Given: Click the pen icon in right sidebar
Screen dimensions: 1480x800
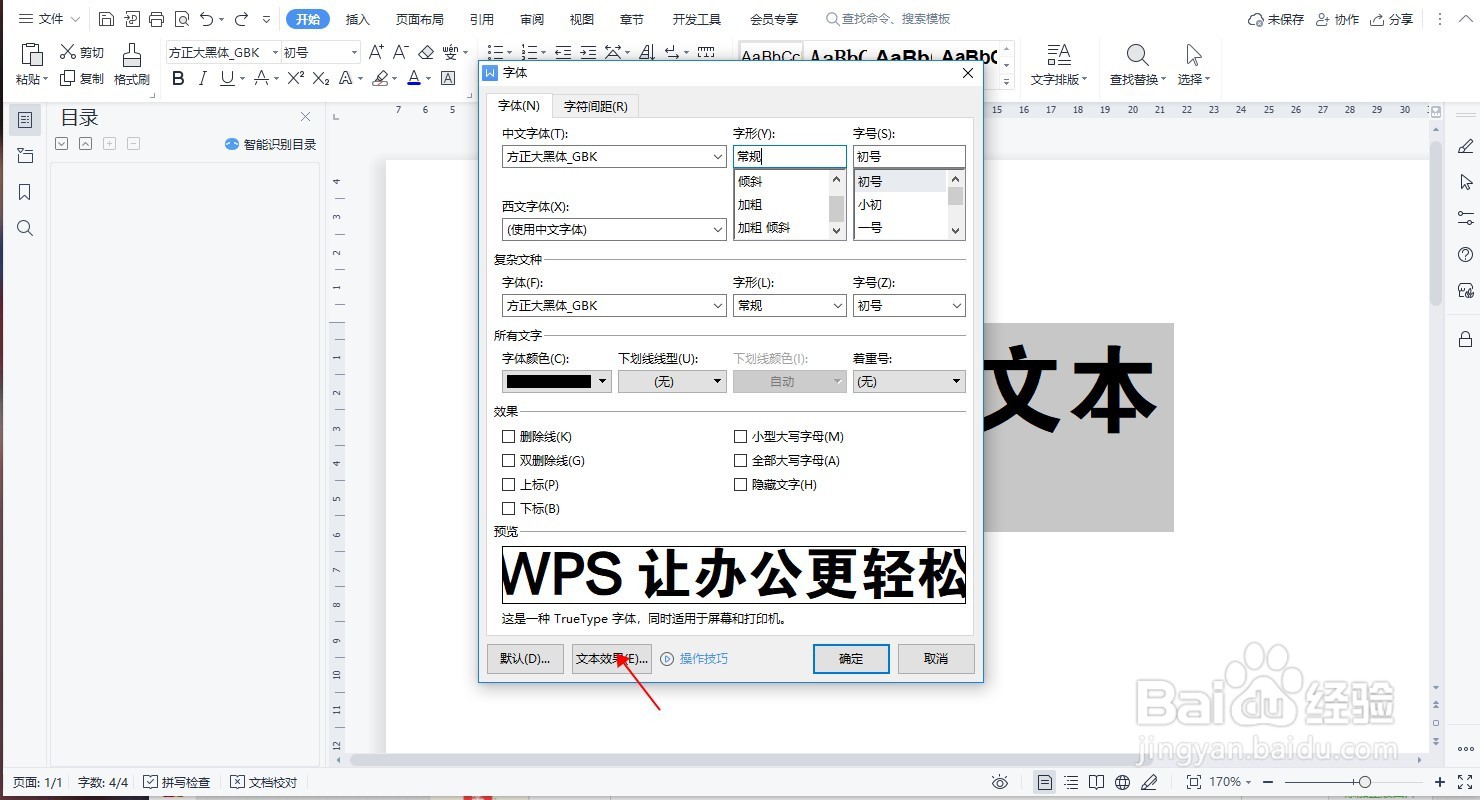Looking at the screenshot, I should click(1466, 146).
